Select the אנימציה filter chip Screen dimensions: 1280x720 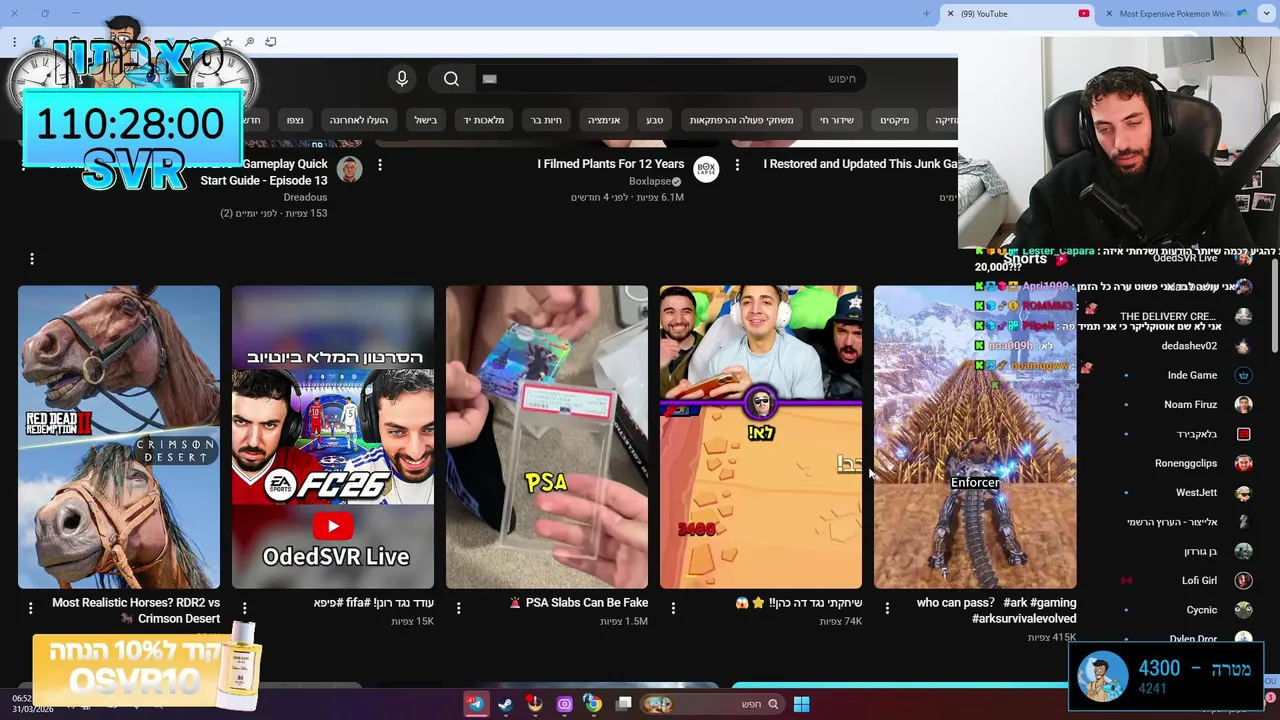click(604, 120)
